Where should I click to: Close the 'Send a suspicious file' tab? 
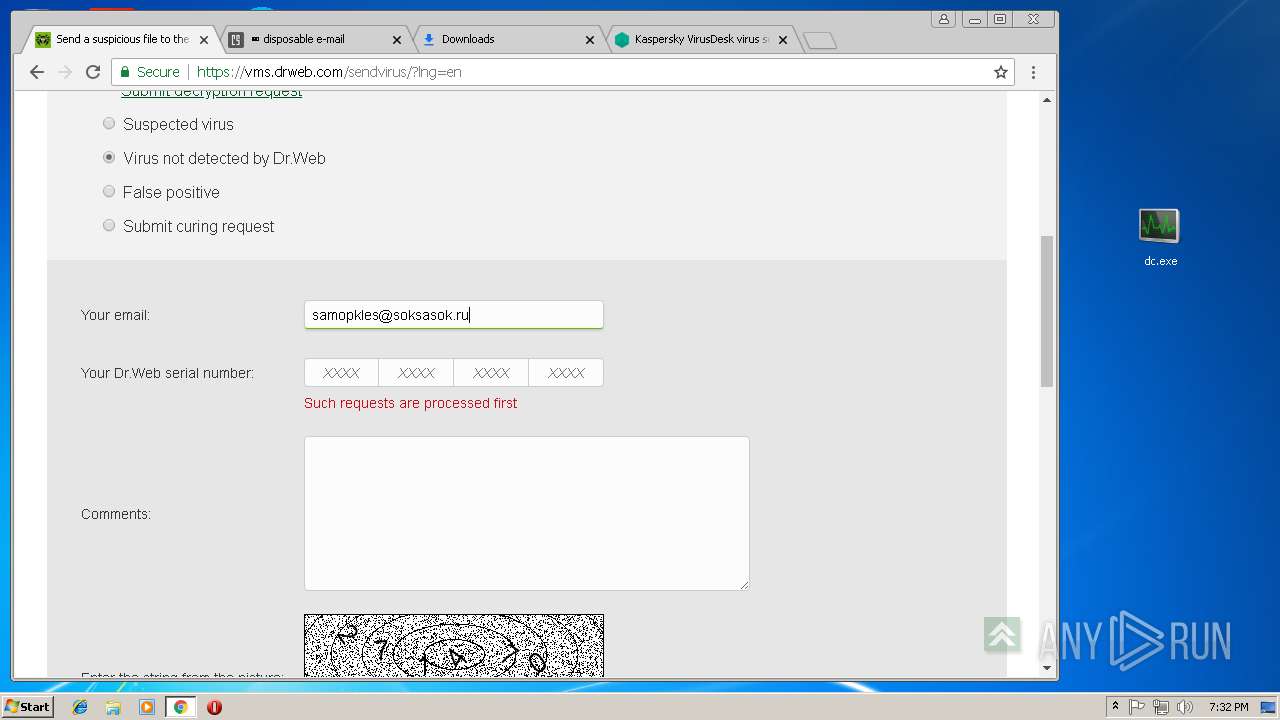coord(204,40)
